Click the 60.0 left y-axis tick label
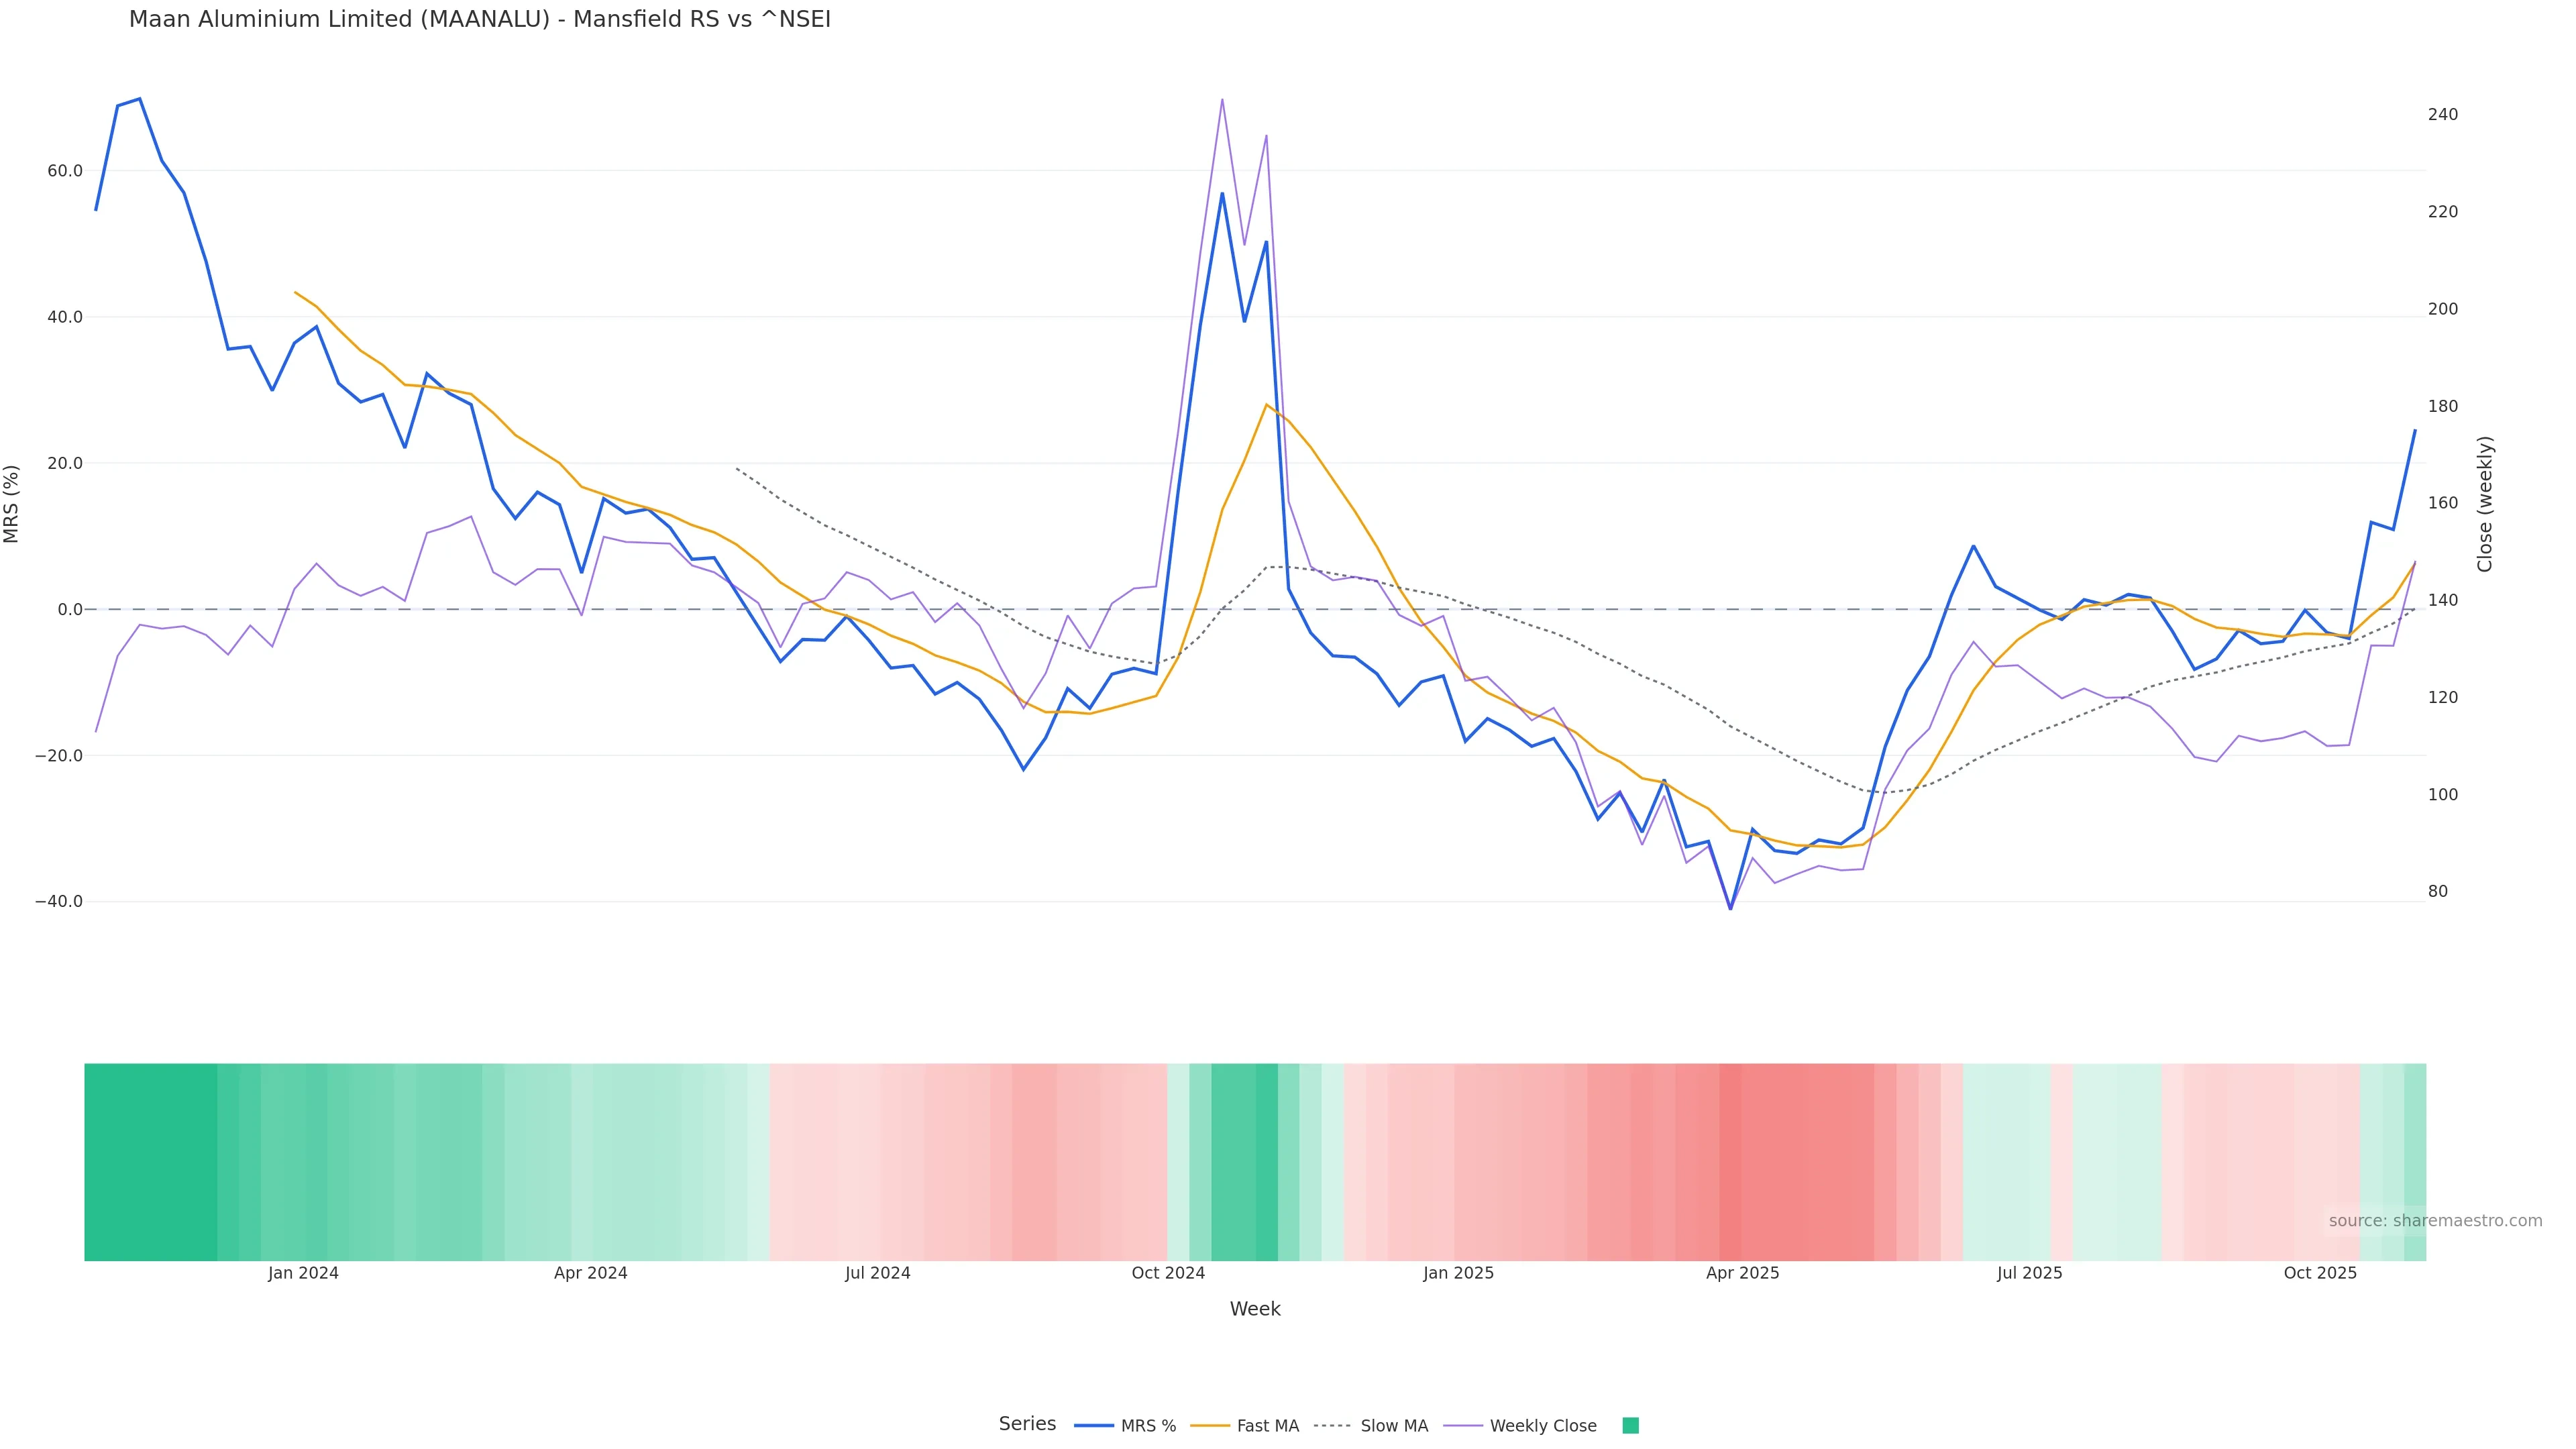 pyautogui.click(x=65, y=171)
